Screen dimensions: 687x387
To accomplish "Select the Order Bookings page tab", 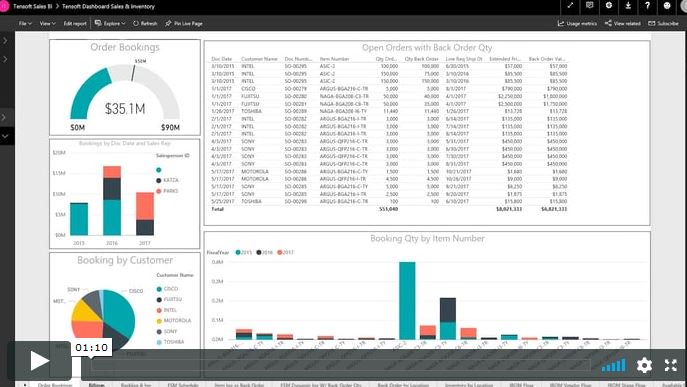I will coord(55,385).
